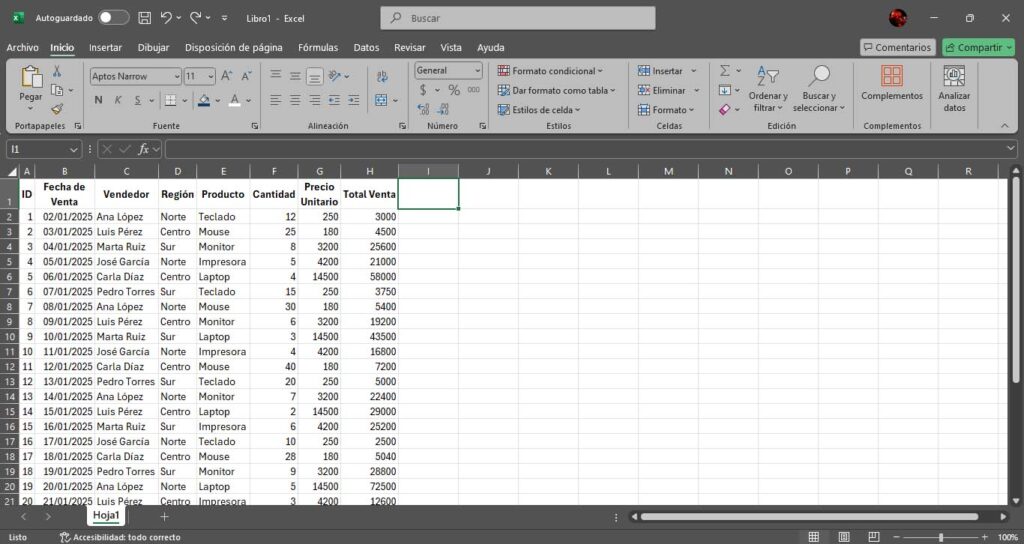The image size is (1024, 544).
Task: Click the Save icon in title bar
Action: pyautogui.click(x=145, y=18)
